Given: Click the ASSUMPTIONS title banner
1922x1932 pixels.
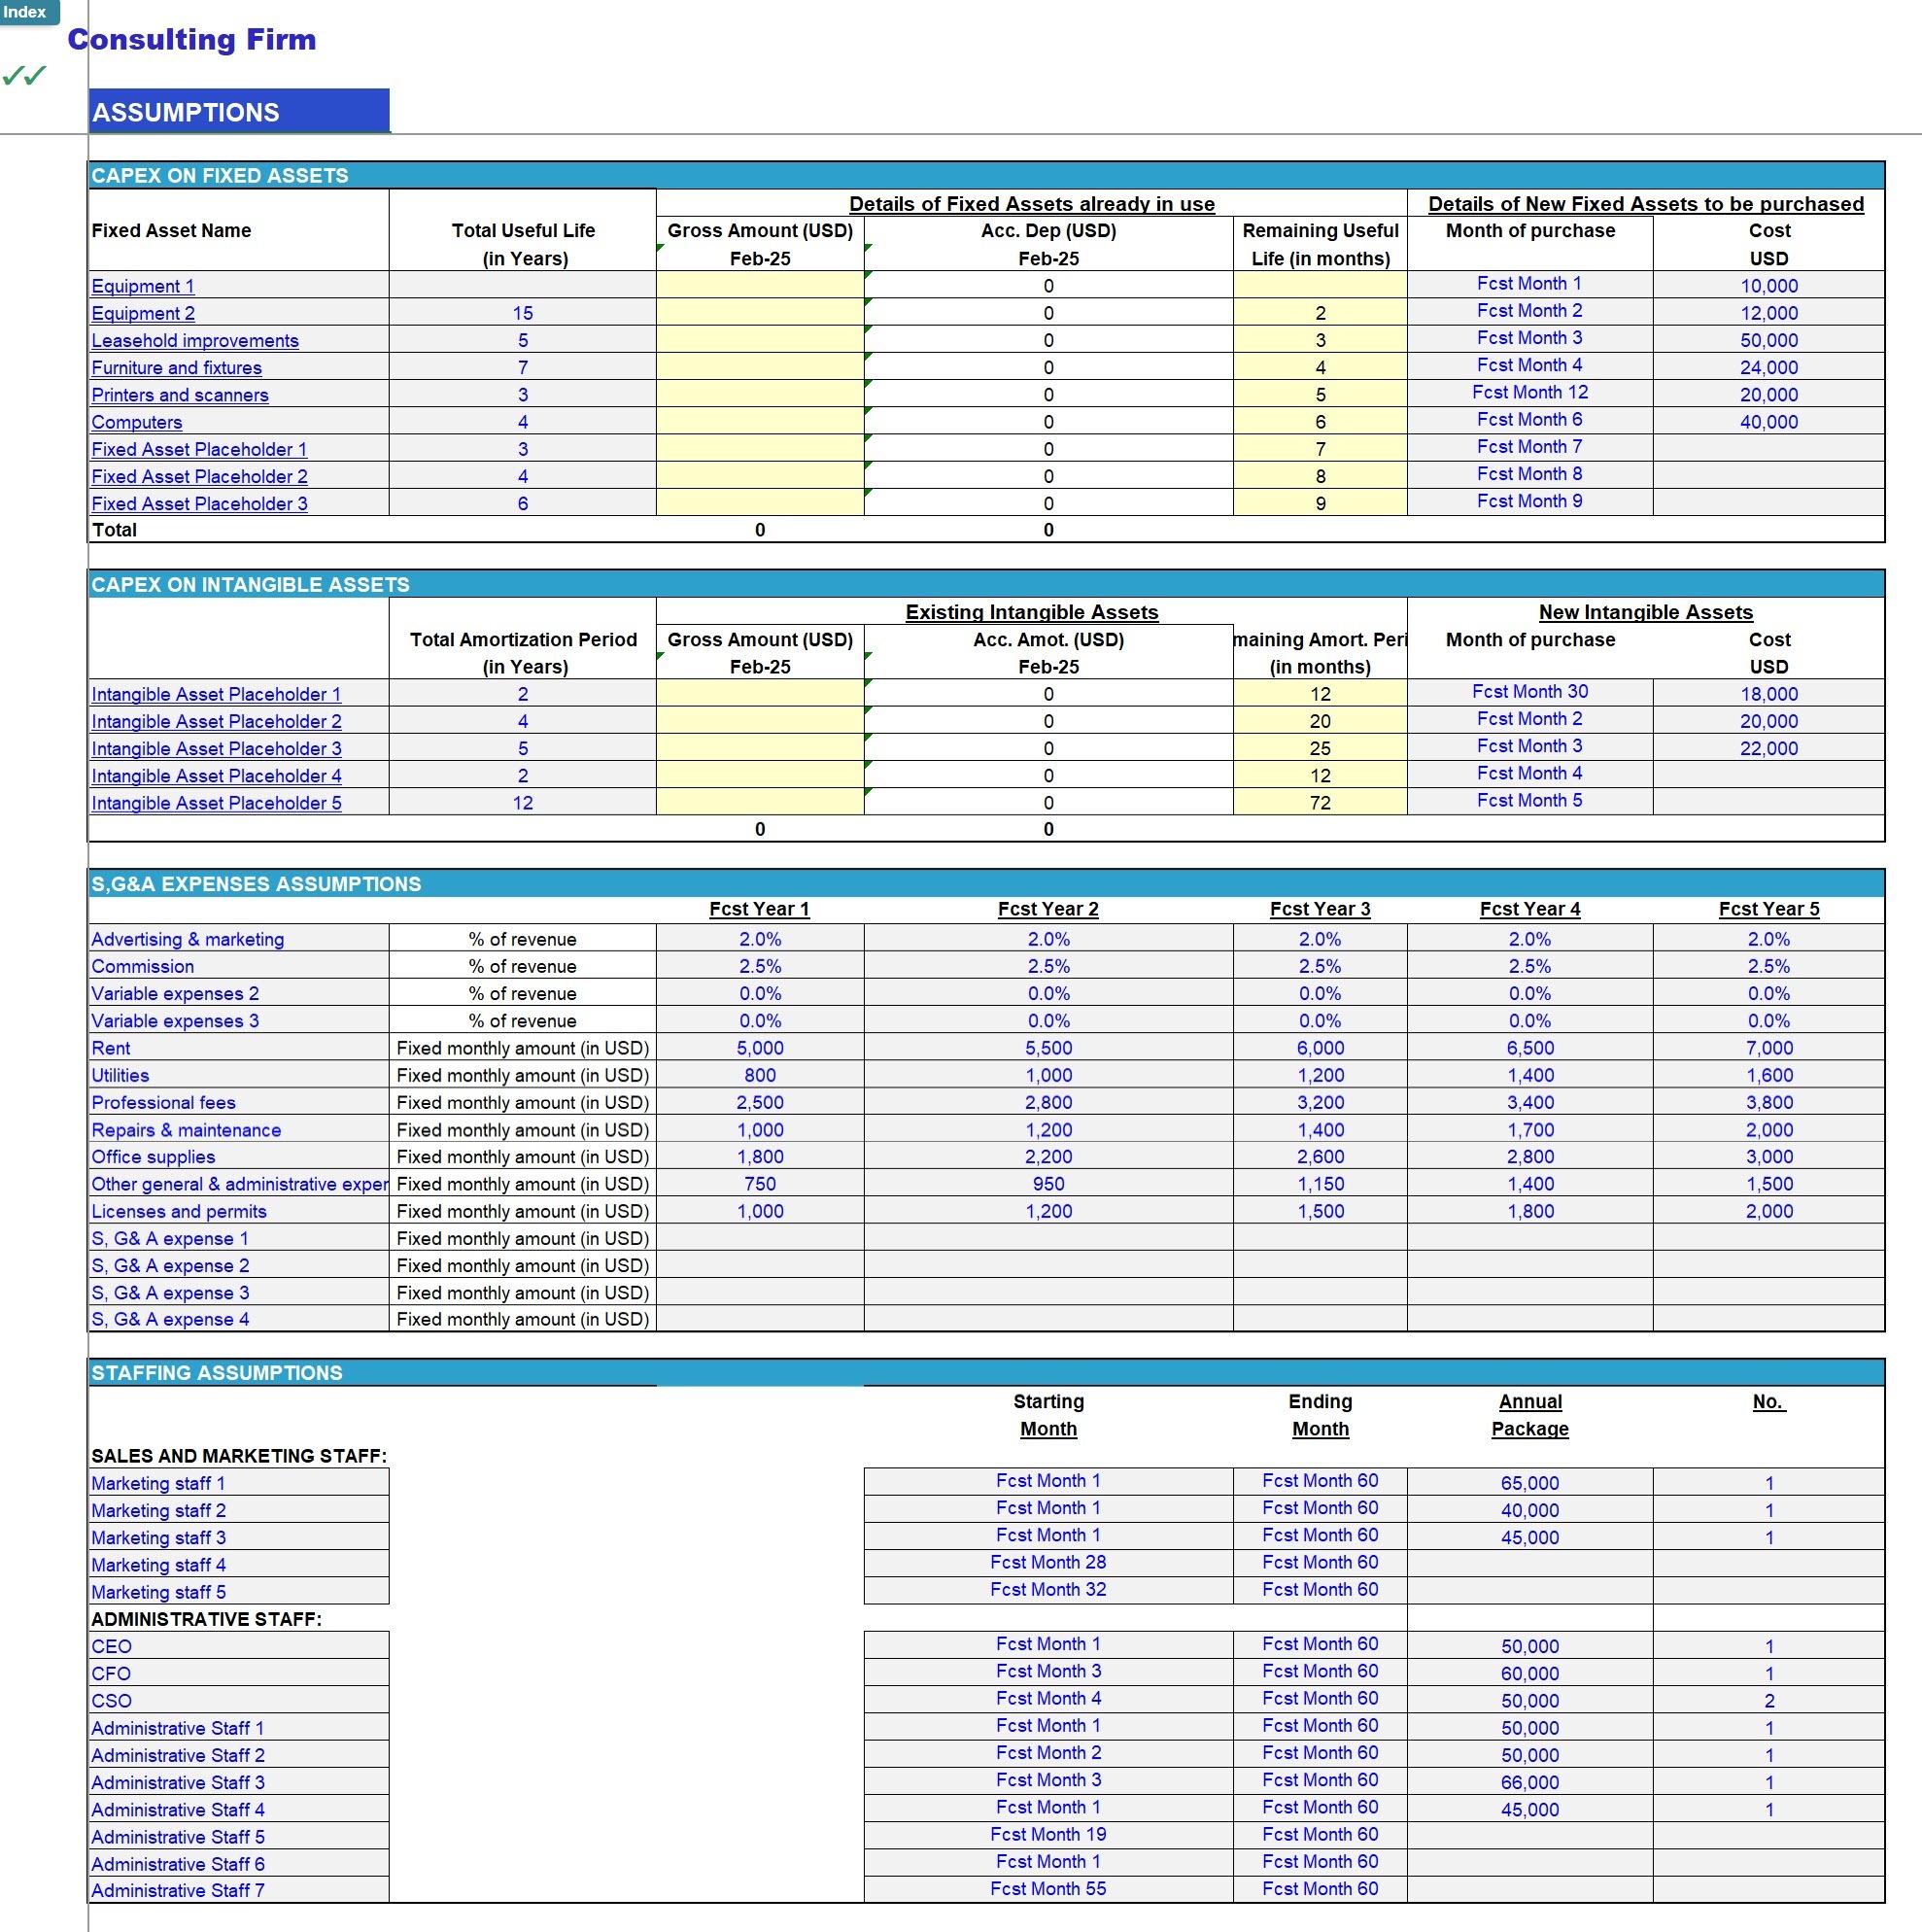Looking at the screenshot, I should (239, 111).
